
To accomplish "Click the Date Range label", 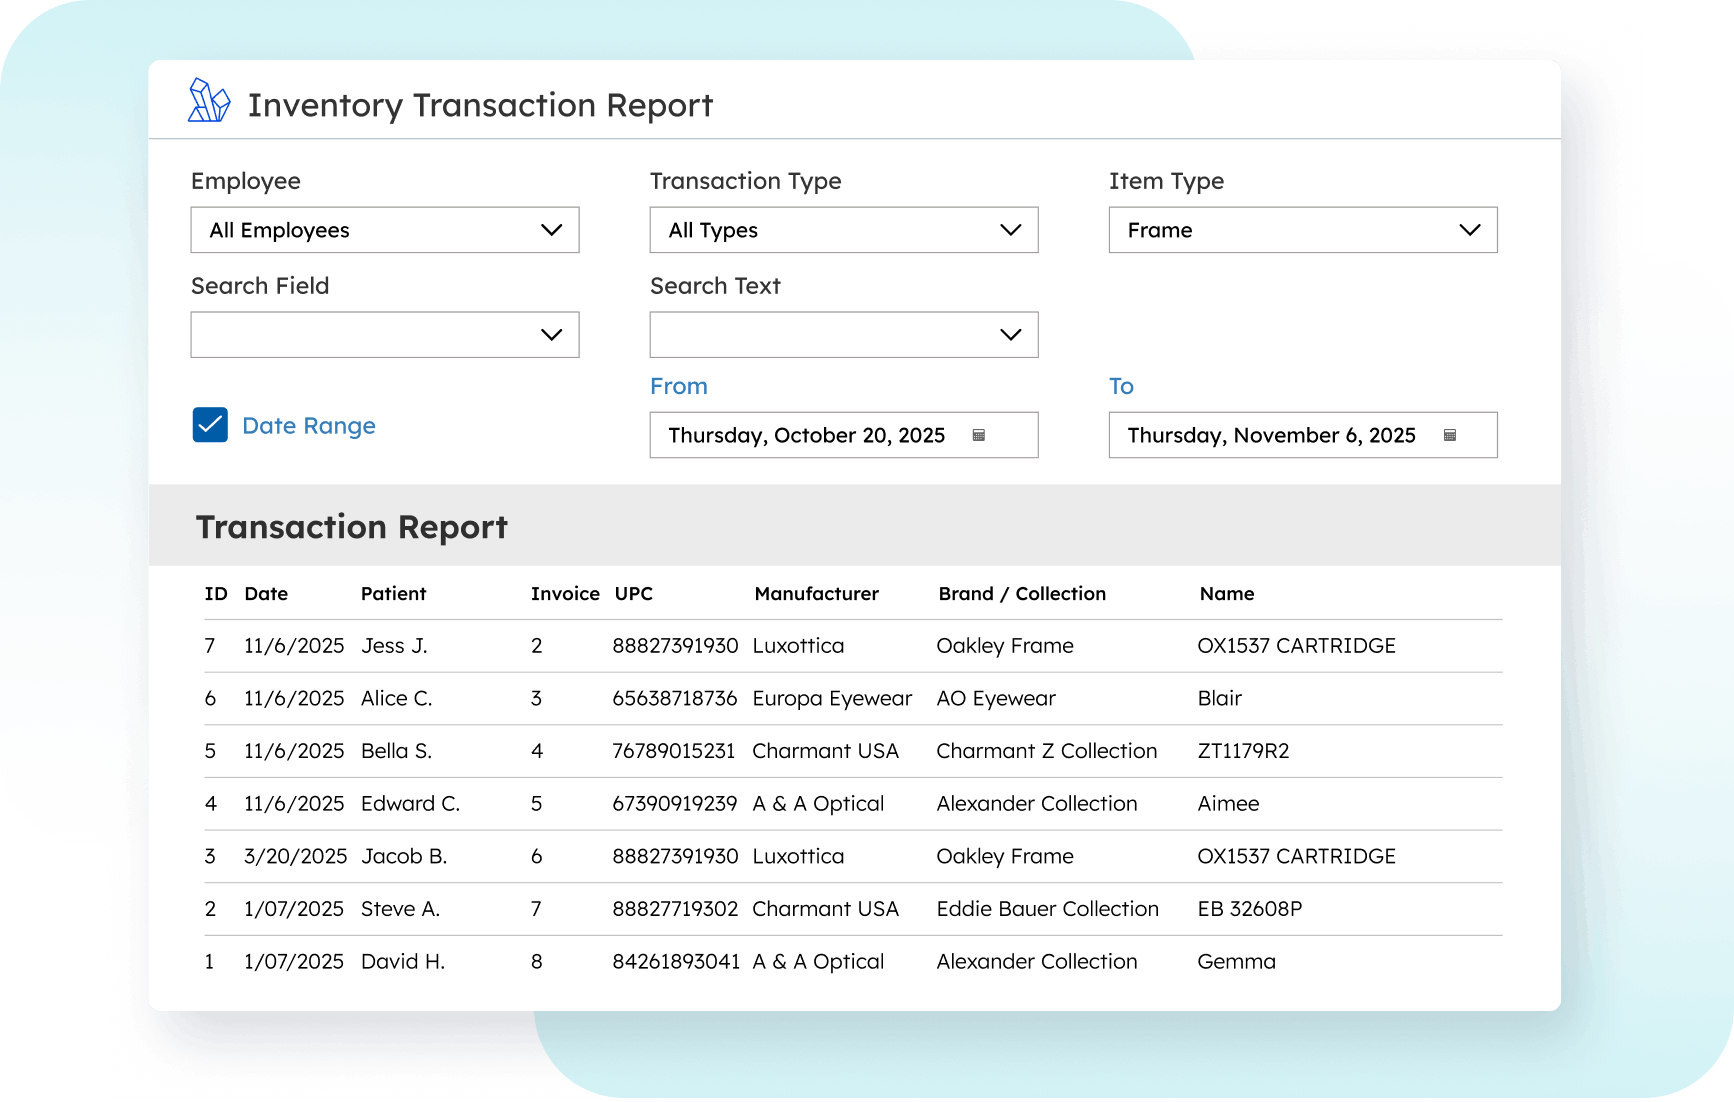I will point(309,426).
